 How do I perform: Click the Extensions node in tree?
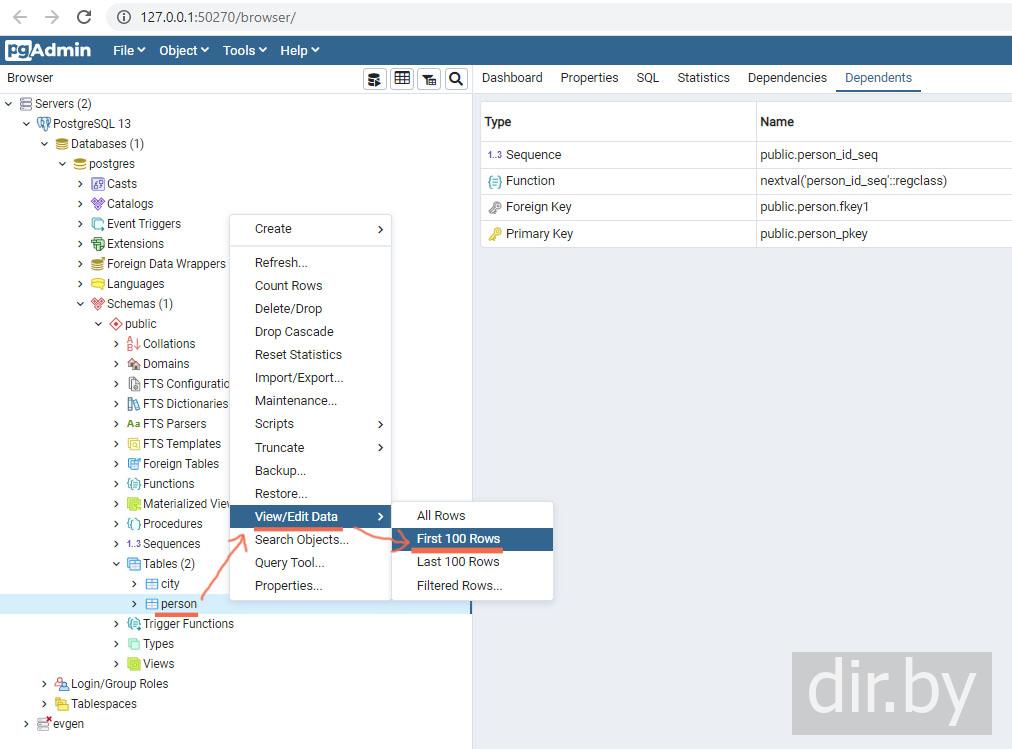pyautogui.click(x=135, y=244)
